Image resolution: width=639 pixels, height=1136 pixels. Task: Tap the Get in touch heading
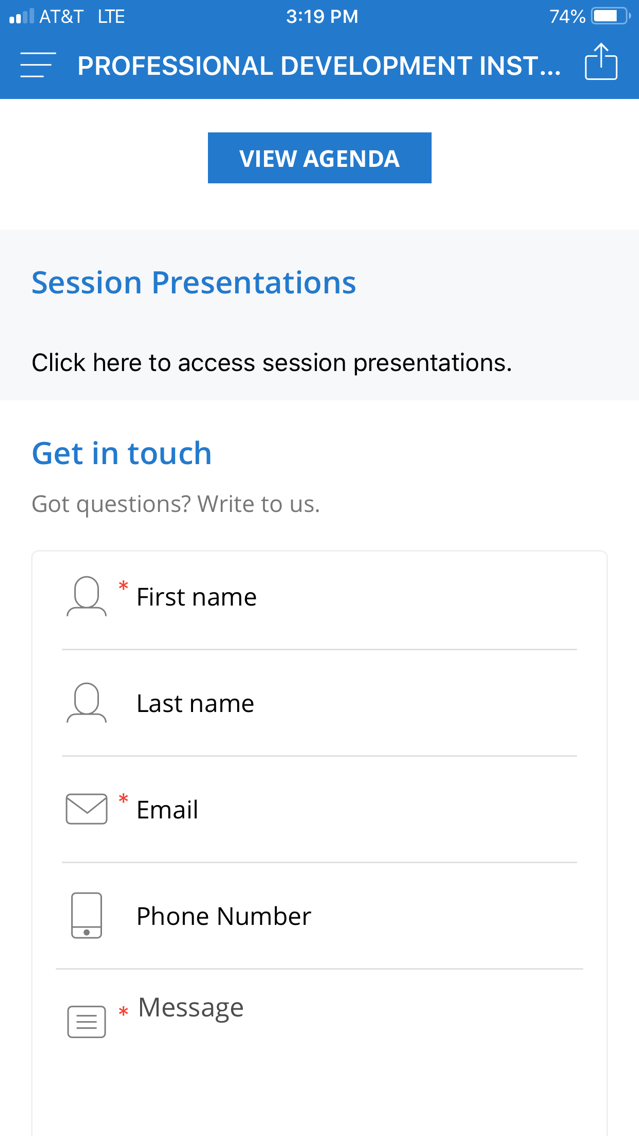(122, 453)
